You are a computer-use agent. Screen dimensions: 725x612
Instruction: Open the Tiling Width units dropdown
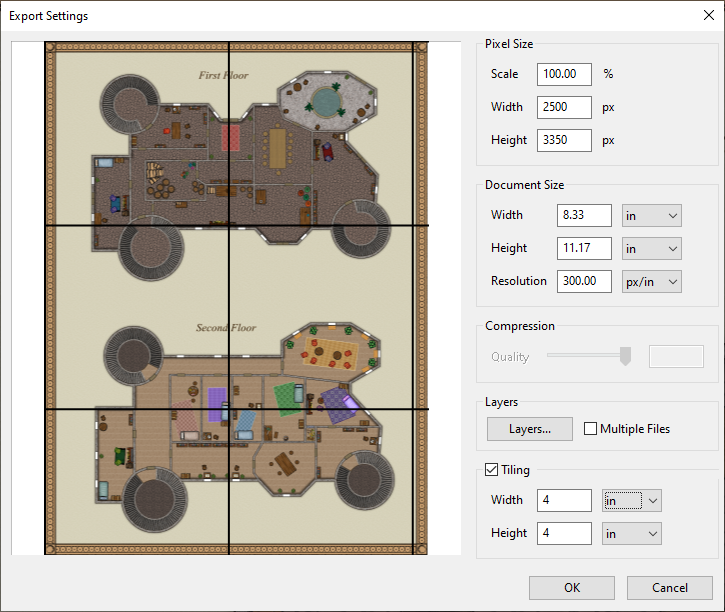(x=632, y=500)
